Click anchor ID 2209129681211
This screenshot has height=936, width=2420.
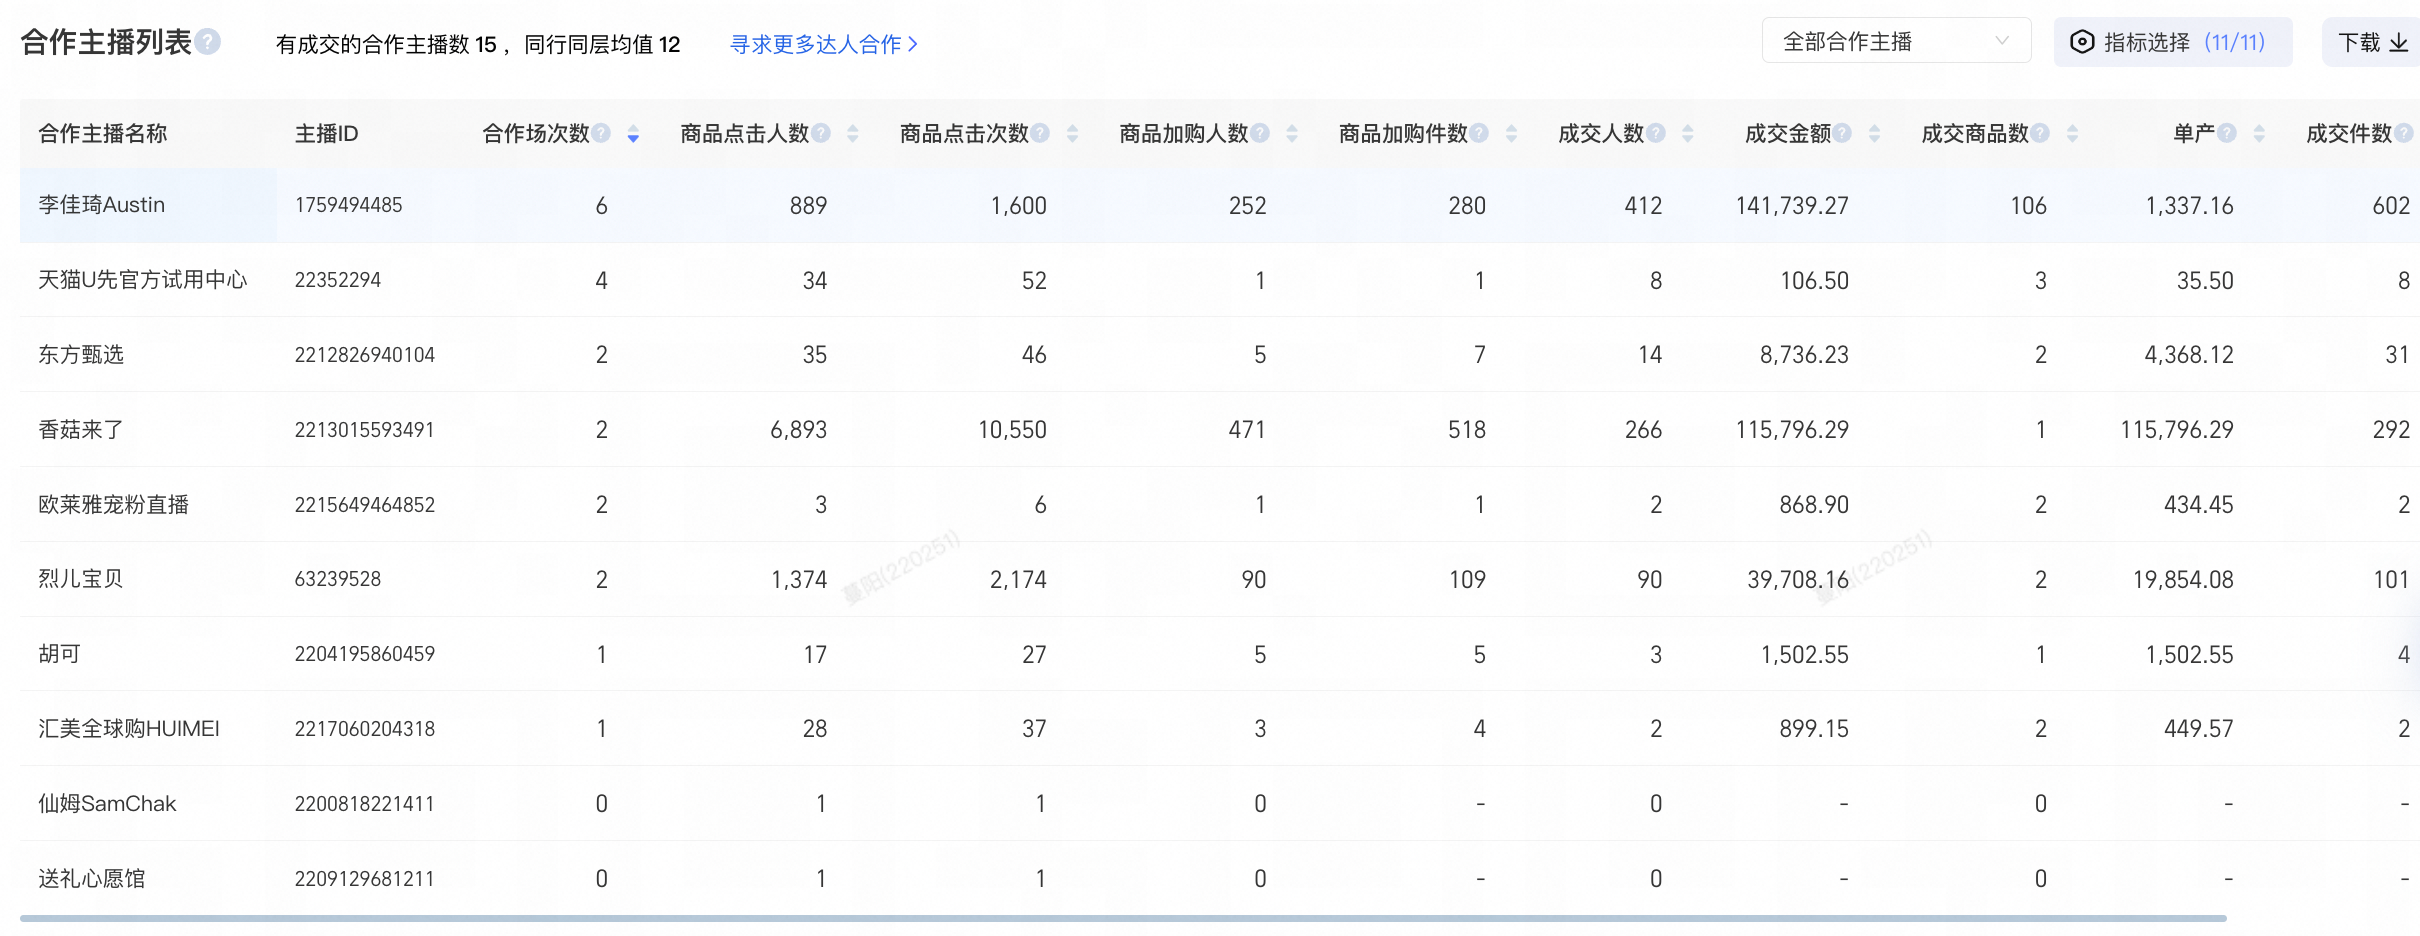pos(364,879)
